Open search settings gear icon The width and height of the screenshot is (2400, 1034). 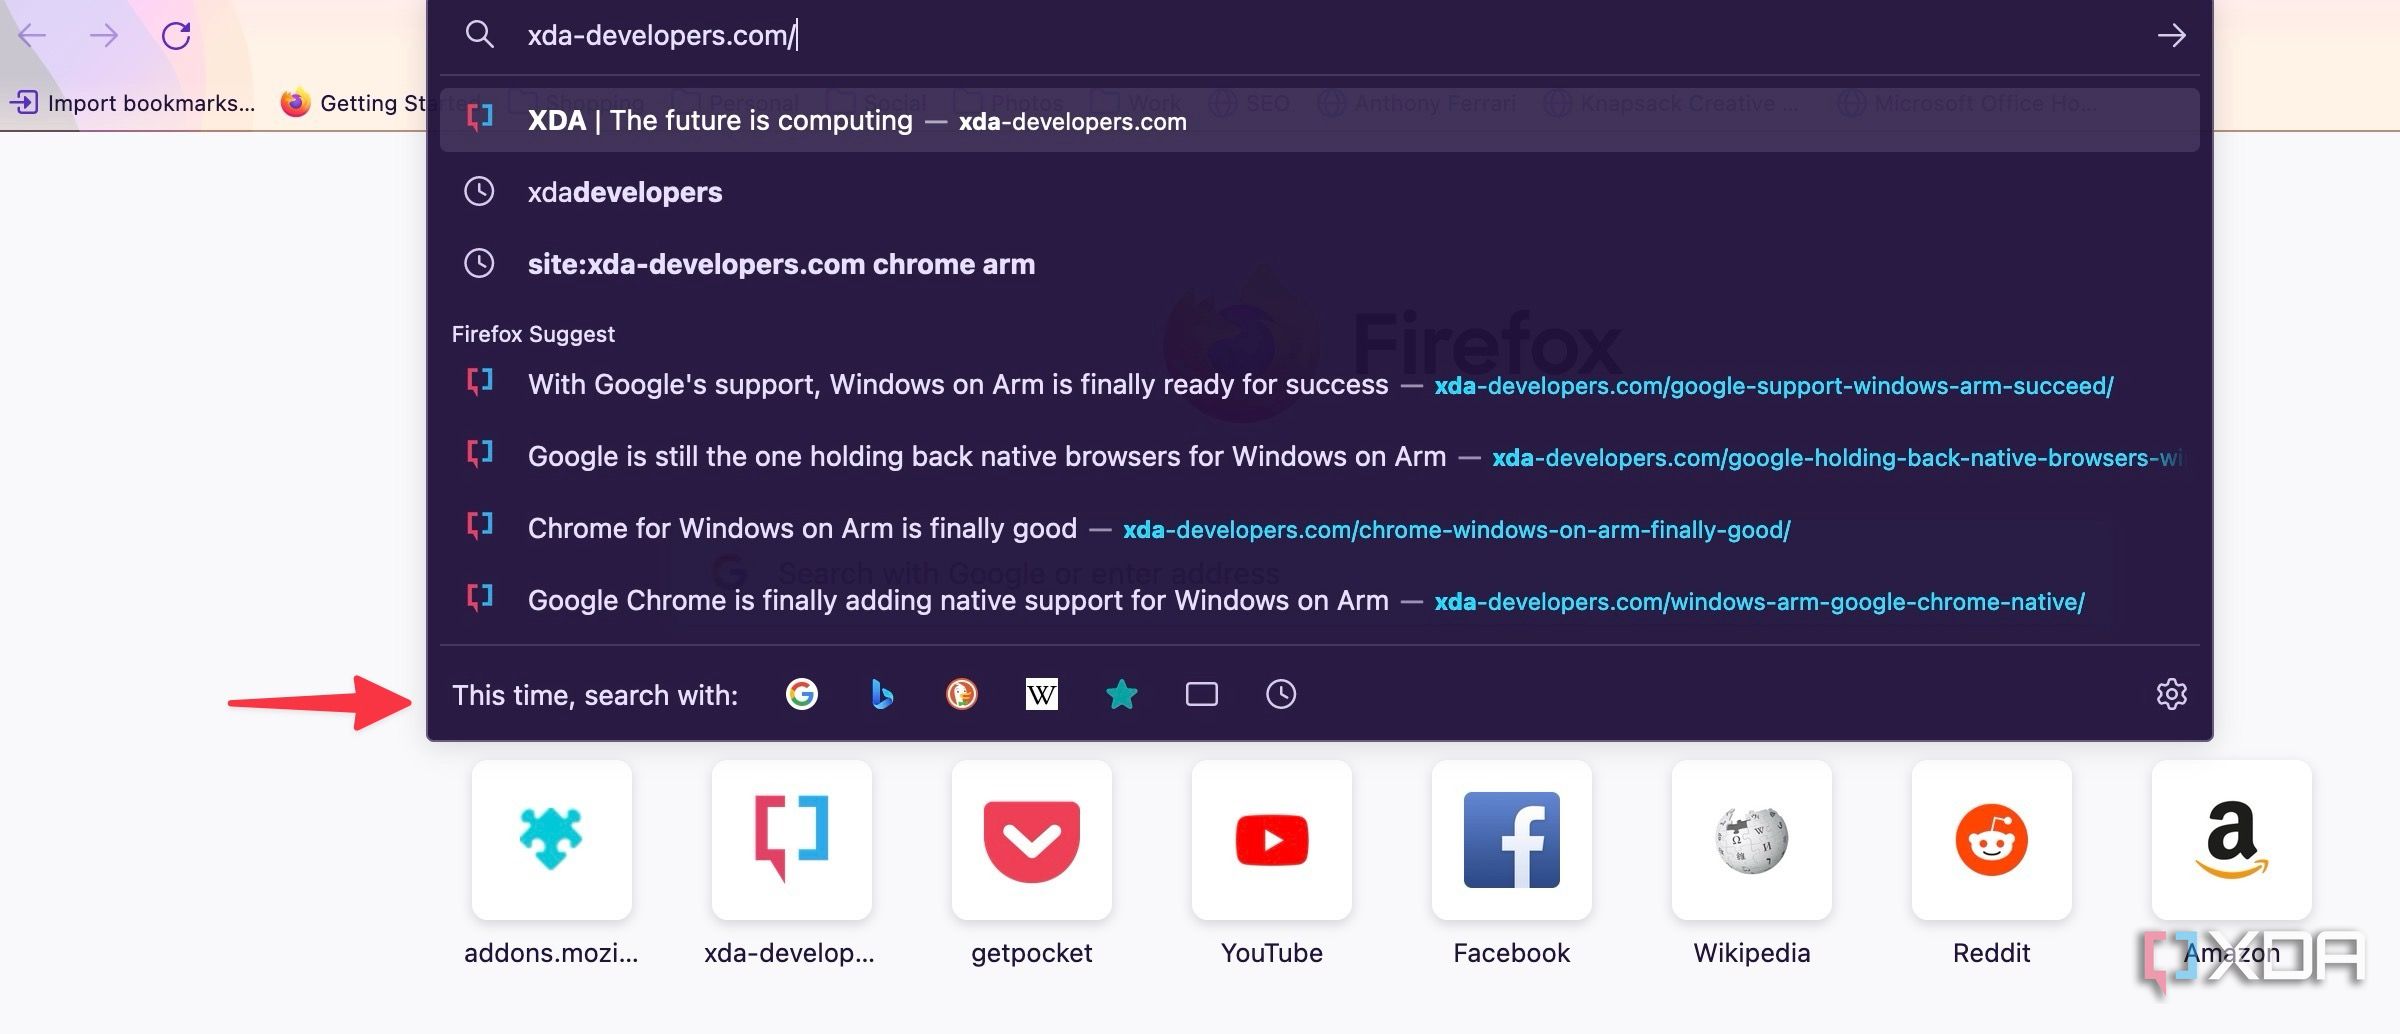point(2171,694)
